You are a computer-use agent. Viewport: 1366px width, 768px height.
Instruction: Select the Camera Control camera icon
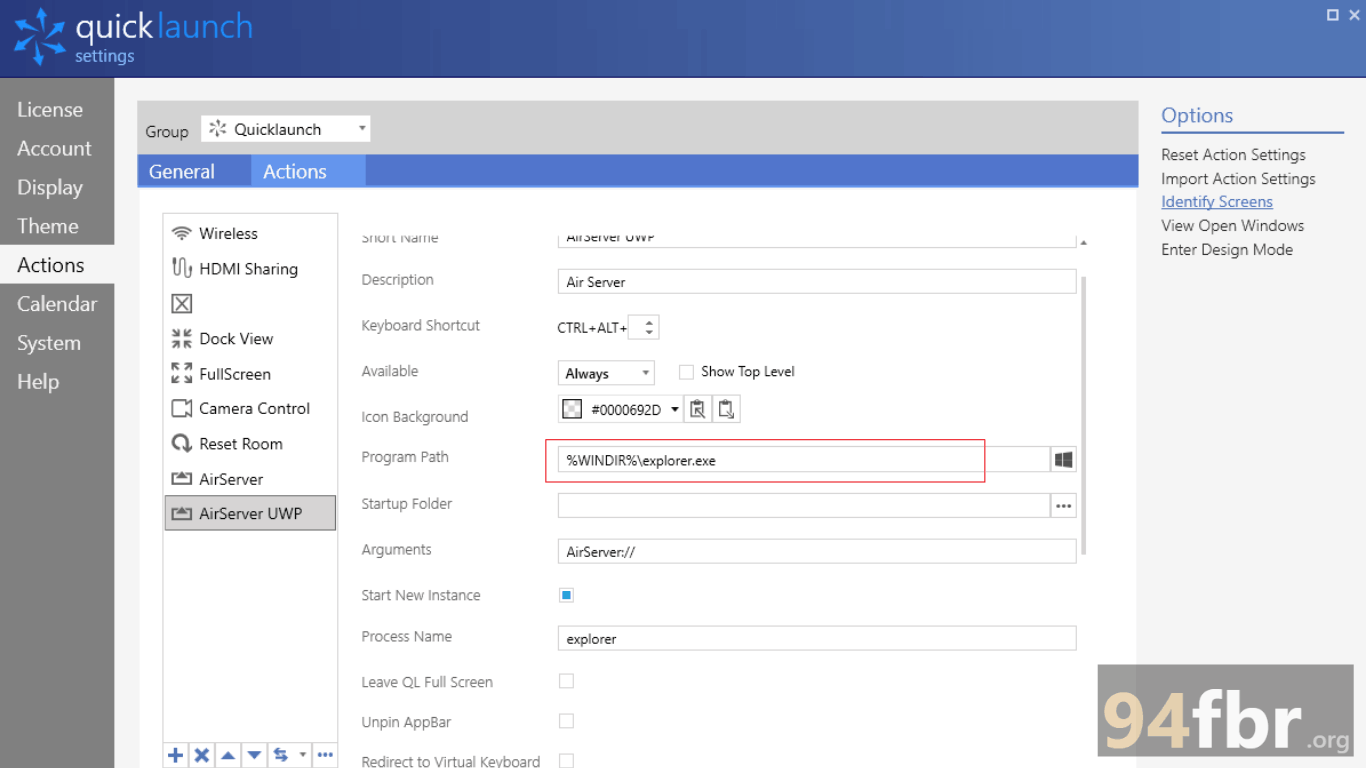181,408
